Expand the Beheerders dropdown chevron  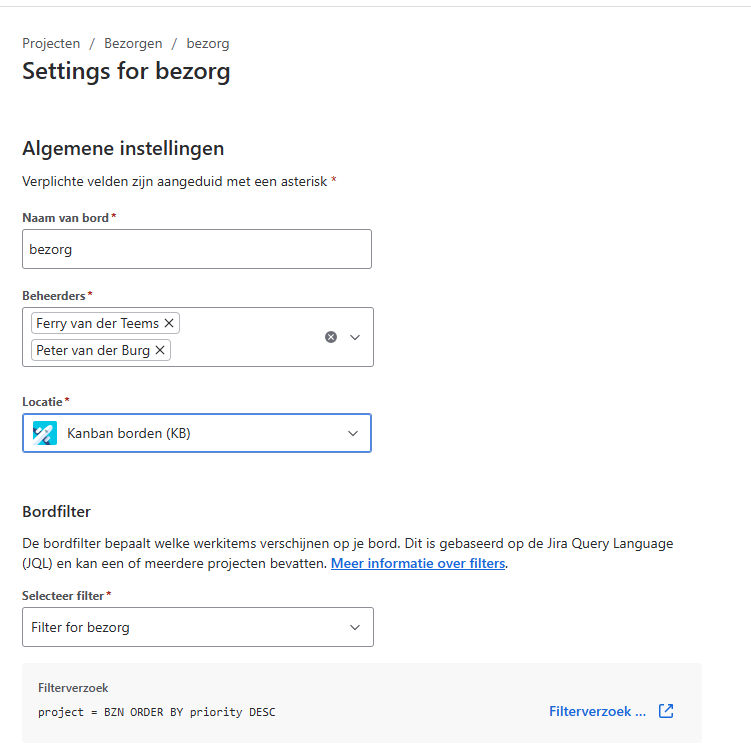click(x=355, y=337)
